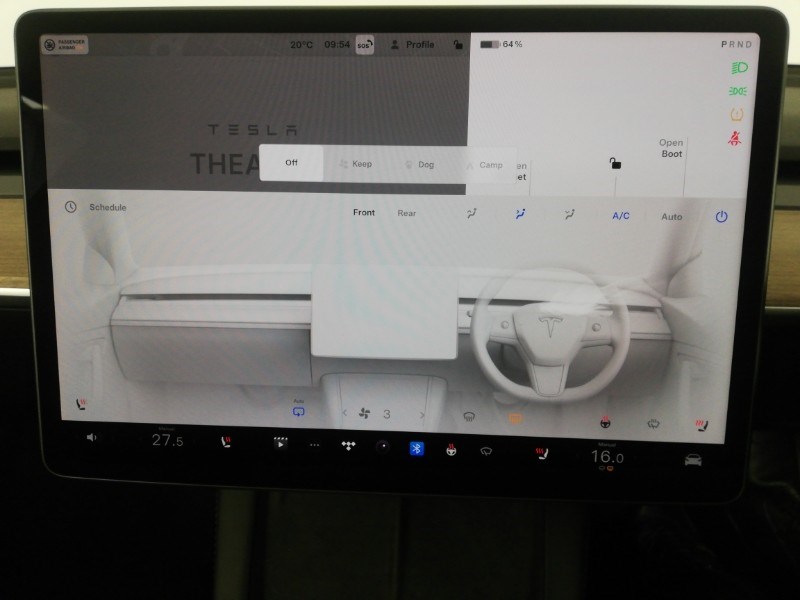
Task: Tap the right seat heater icon in the dock
Action: tap(541, 453)
